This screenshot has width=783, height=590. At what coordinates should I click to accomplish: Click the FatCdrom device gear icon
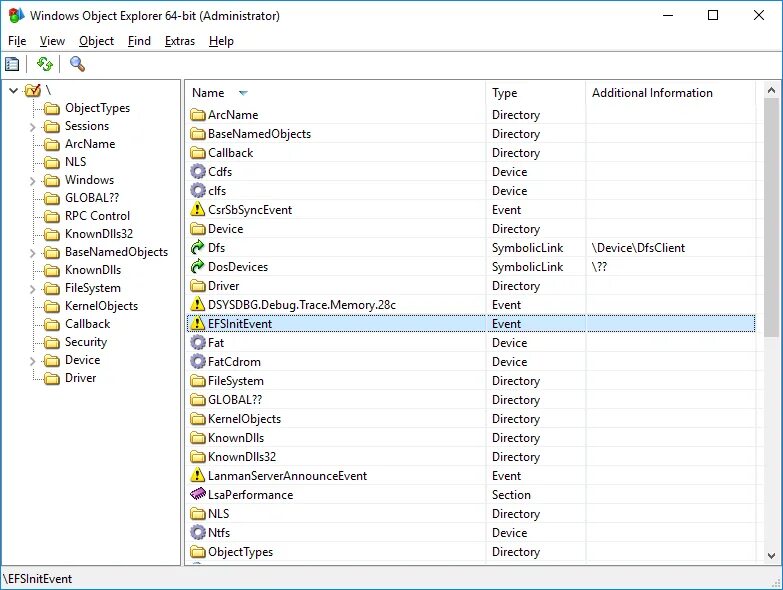pyautogui.click(x=198, y=361)
